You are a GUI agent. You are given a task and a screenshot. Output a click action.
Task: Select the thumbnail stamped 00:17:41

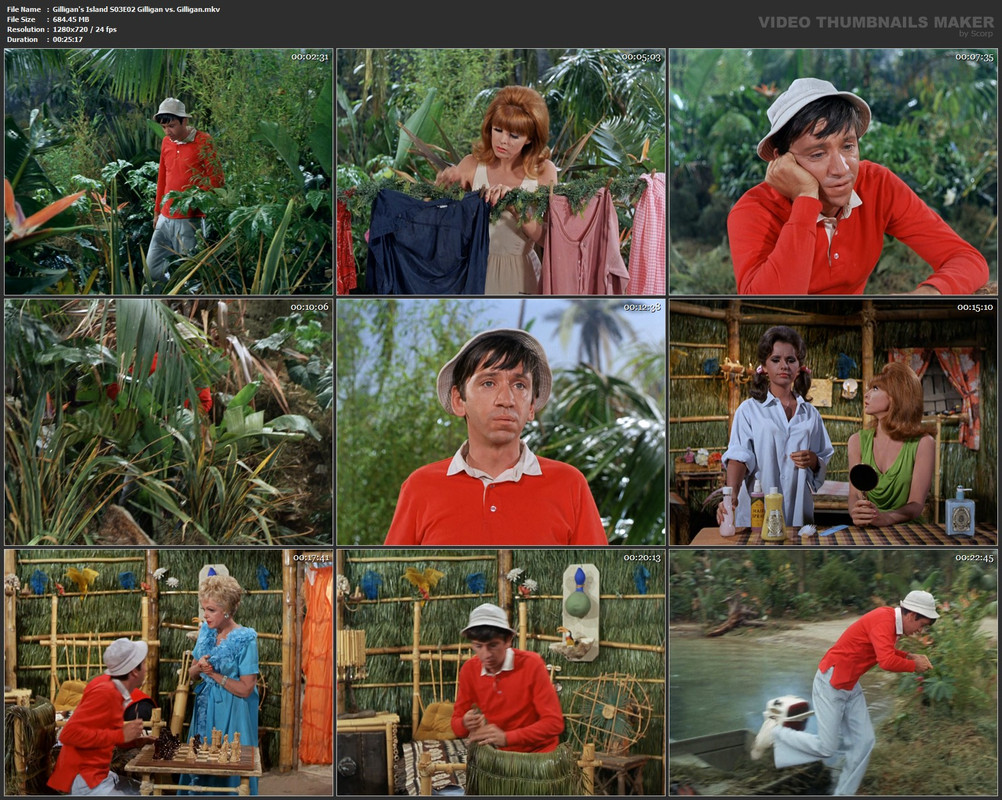coord(169,672)
